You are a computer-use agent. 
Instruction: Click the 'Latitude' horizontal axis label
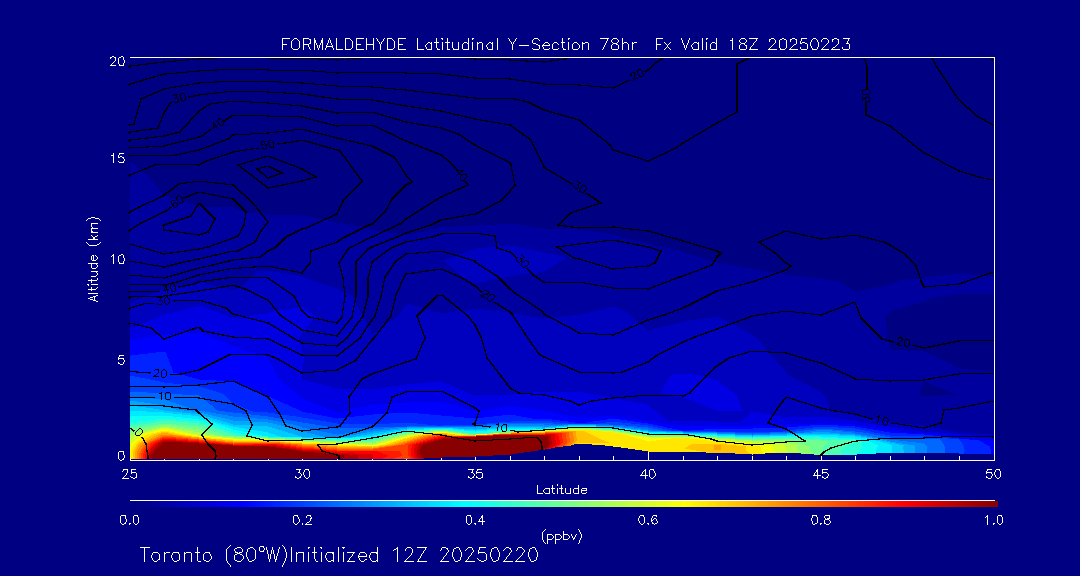pyautogui.click(x=562, y=490)
